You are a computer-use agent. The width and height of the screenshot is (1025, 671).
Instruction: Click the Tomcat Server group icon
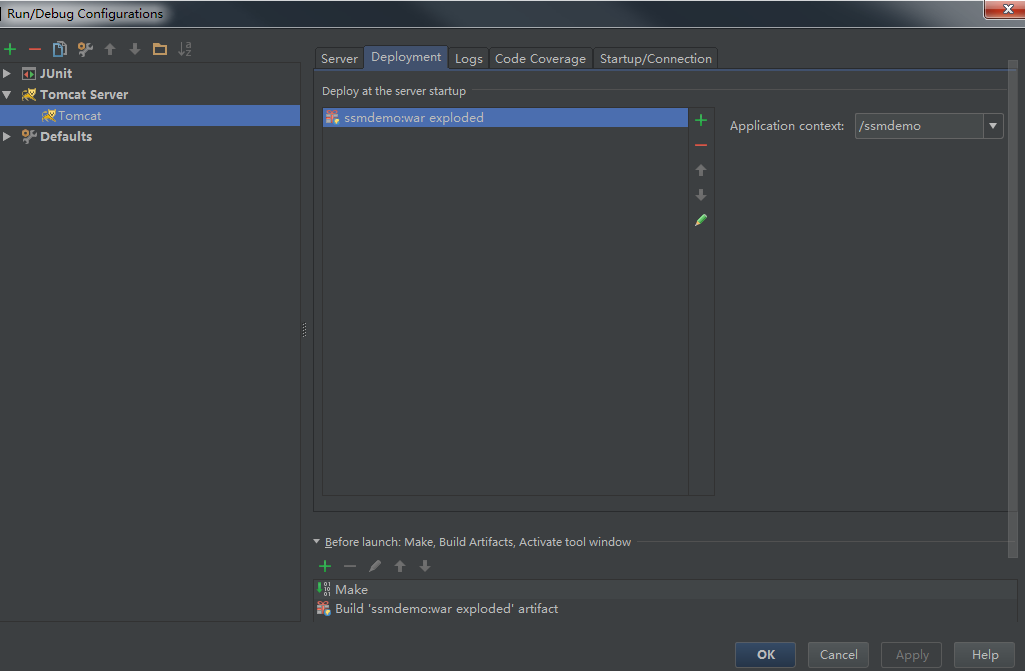[x=29, y=95]
